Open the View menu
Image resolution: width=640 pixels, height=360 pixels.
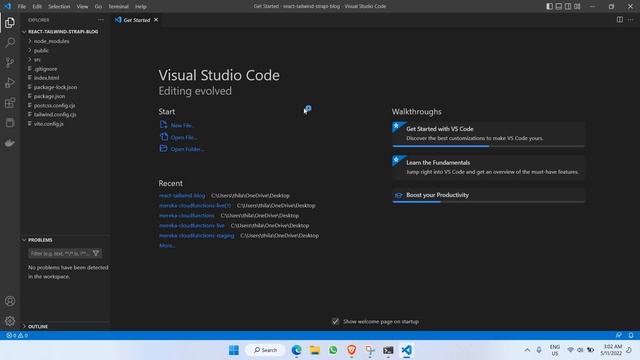coord(82,6)
